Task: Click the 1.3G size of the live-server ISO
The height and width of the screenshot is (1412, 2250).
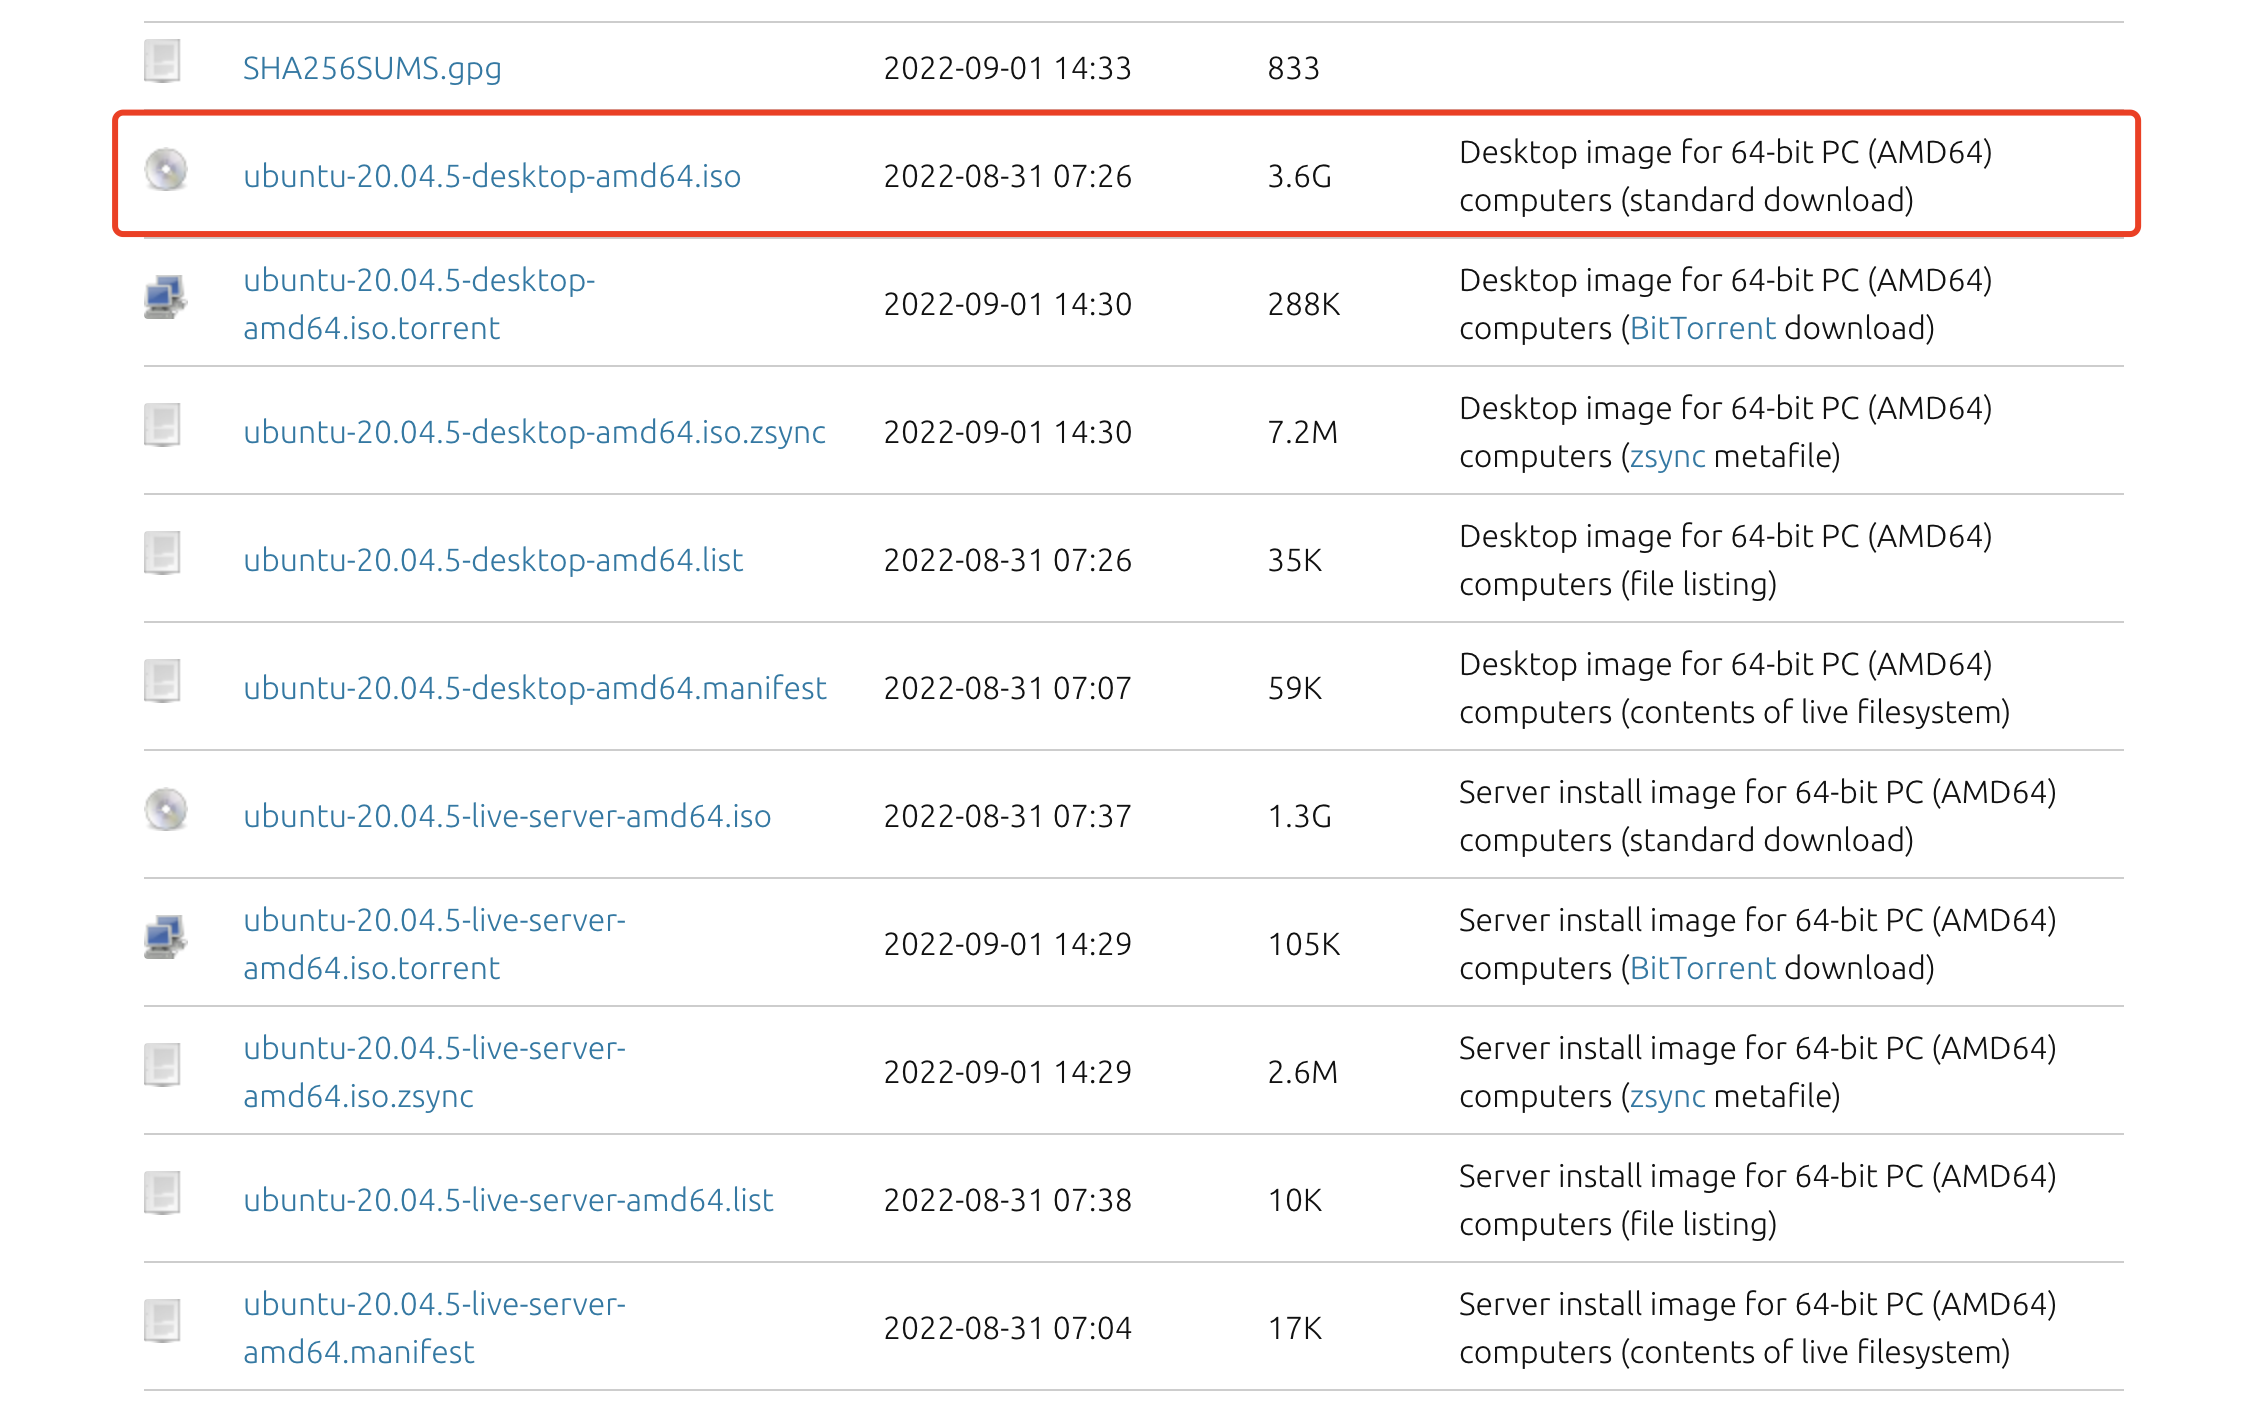Action: point(1300,816)
